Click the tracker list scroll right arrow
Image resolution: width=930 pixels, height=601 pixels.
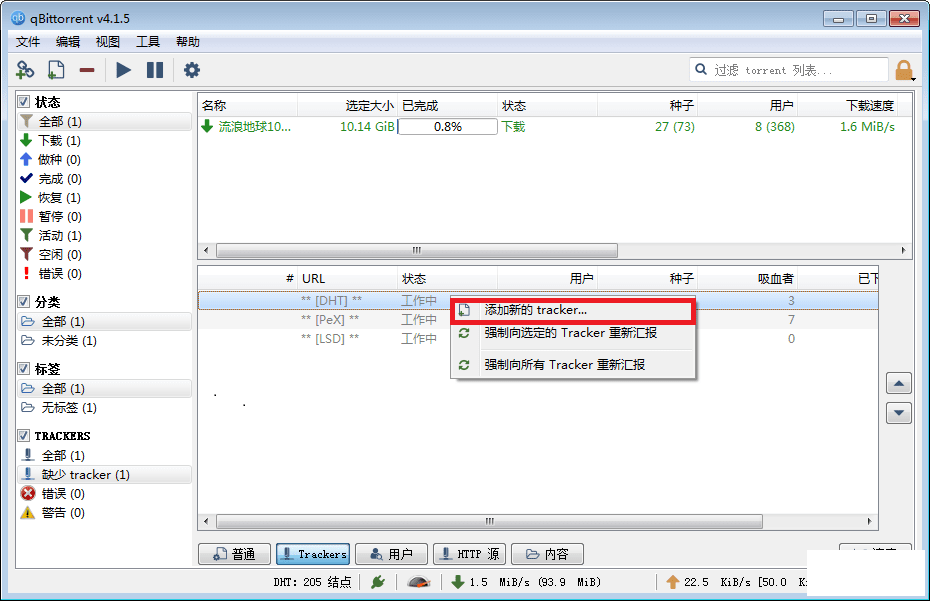pyautogui.click(x=870, y=521)
